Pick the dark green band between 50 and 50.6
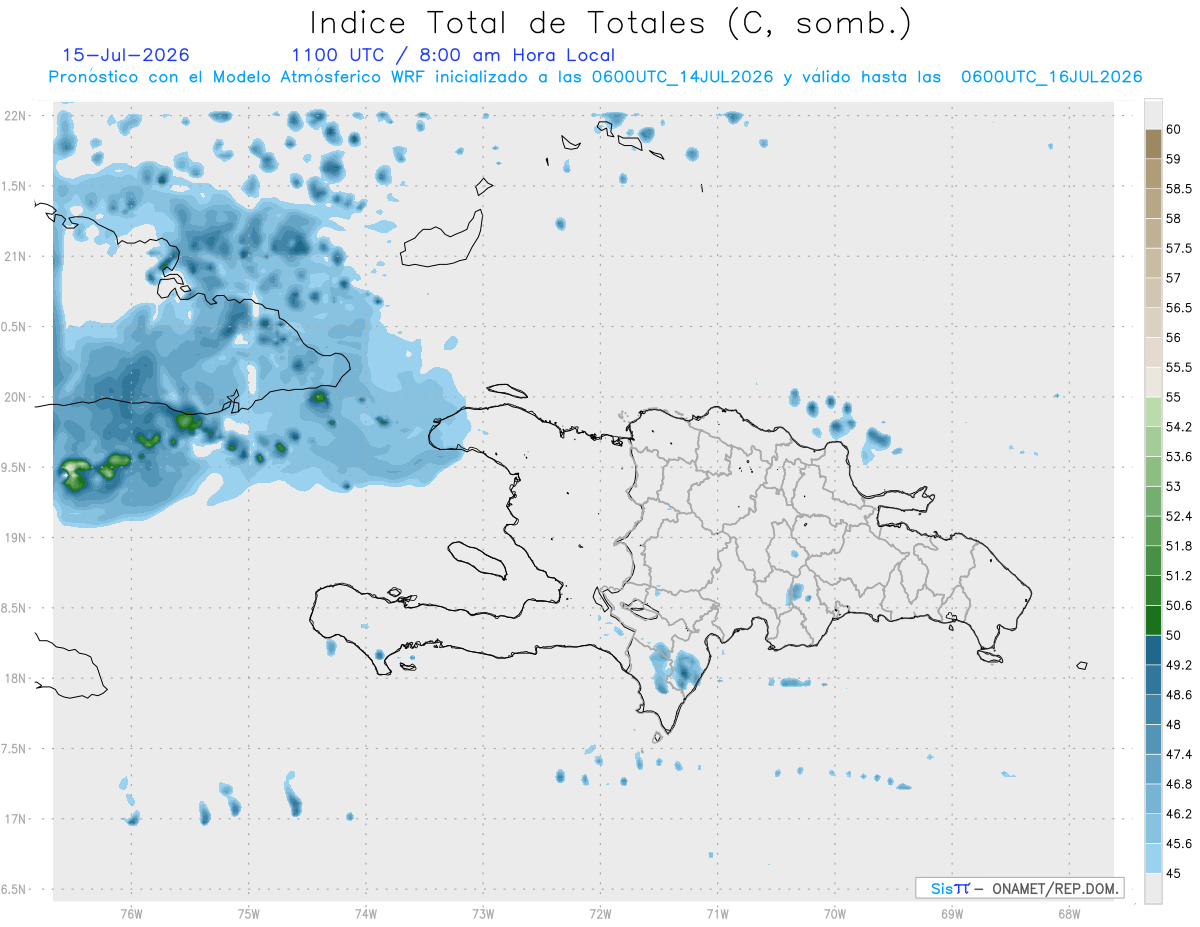This screenshot has width=1200, height=927. (1153, 620)
